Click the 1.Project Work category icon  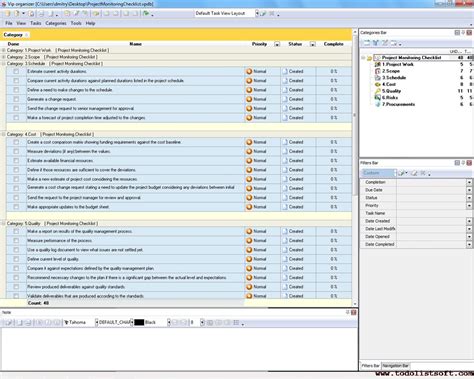(377, 64)
